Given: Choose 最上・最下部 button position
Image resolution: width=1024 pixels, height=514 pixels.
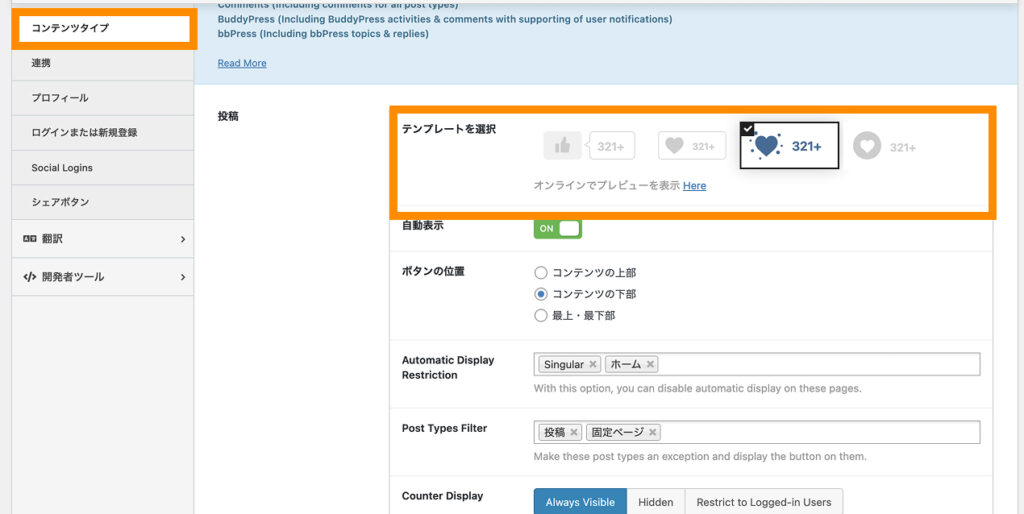Looking at the screenshot, I should (x=541, y=316).
